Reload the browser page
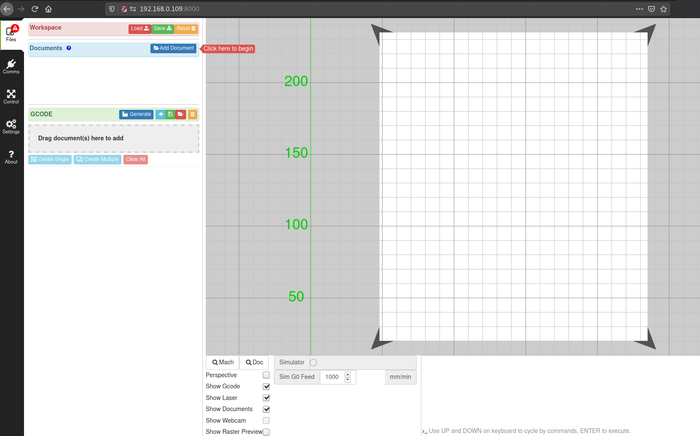Screen dimensions: 700x436 [34, 9]
